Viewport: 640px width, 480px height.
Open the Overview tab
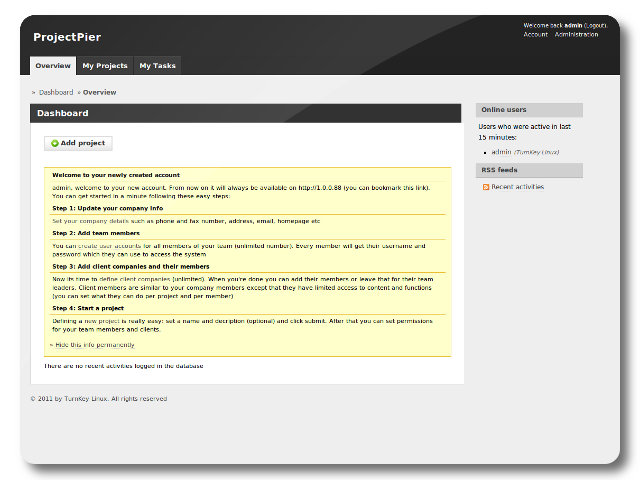(x=53, y=66)
